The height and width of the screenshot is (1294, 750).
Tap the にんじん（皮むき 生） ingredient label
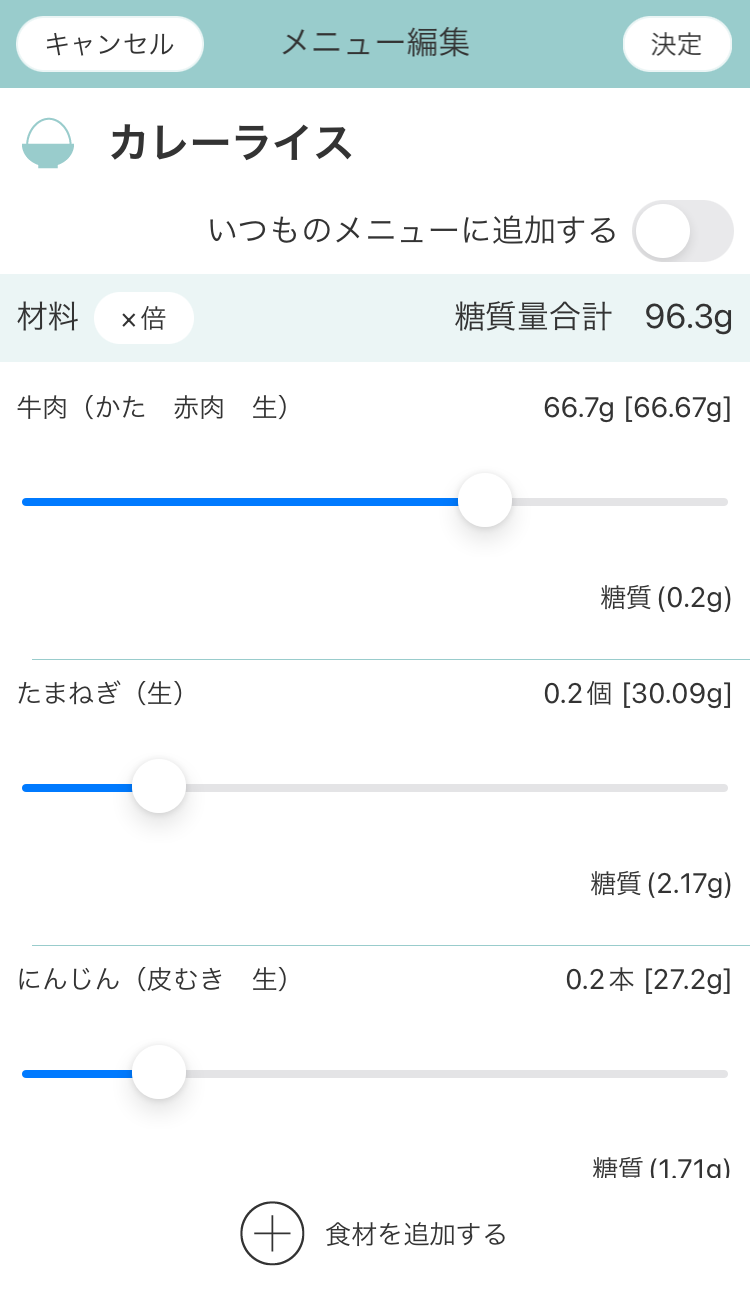pyautogui.click(x=154, y=979)
